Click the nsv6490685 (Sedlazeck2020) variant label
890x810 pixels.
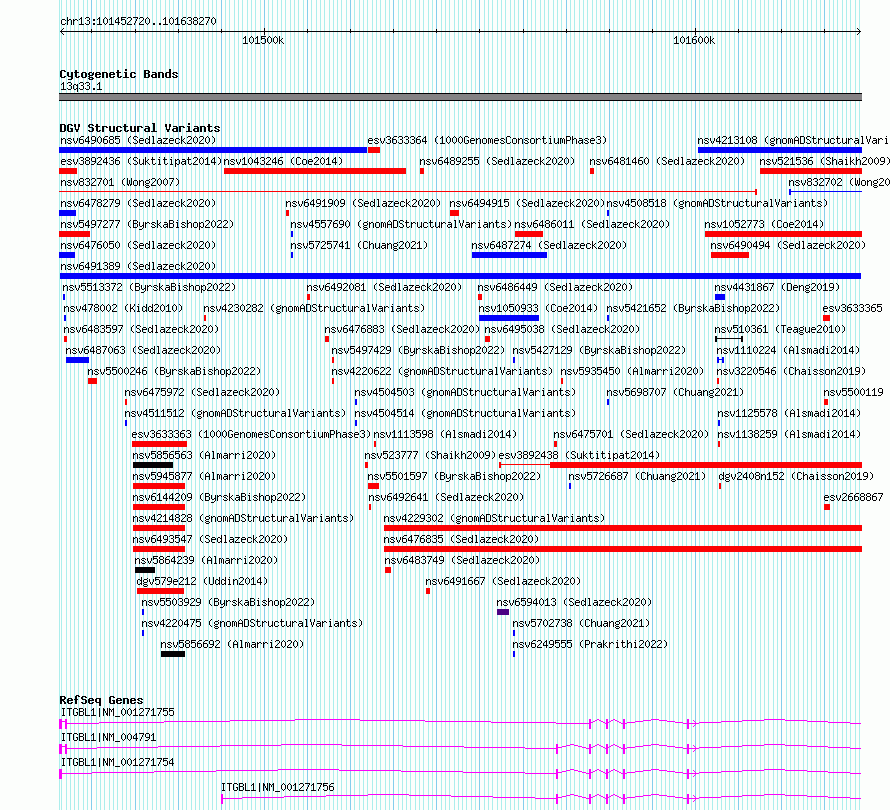click(x=138, y=140)
